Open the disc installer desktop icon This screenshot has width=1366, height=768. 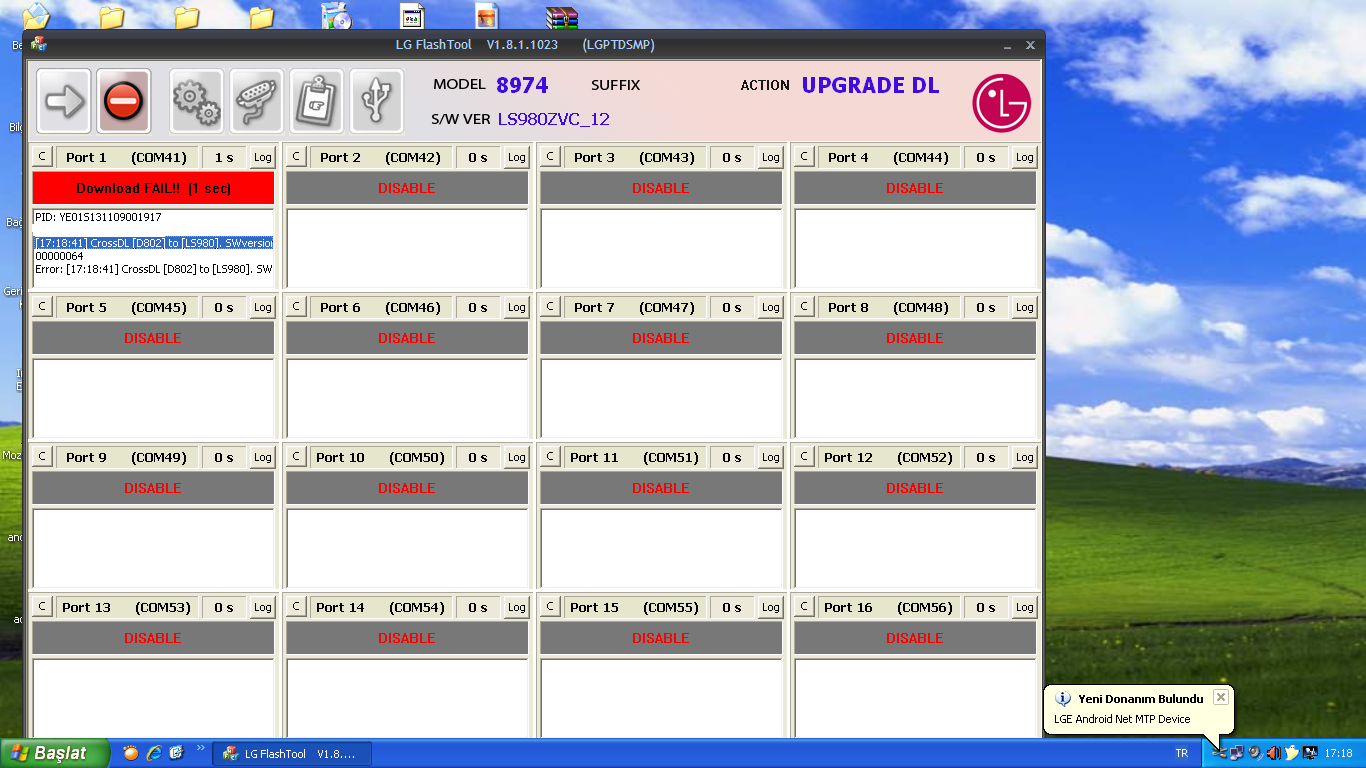click(336, 16)
